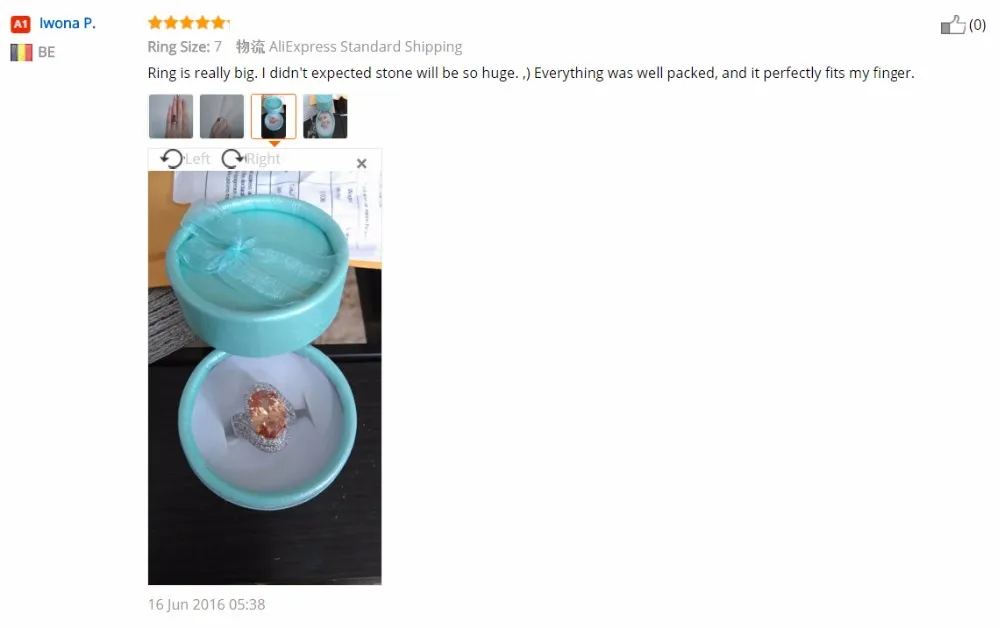
Task: Click the Belgium flag icon
Action: point(21,52)
